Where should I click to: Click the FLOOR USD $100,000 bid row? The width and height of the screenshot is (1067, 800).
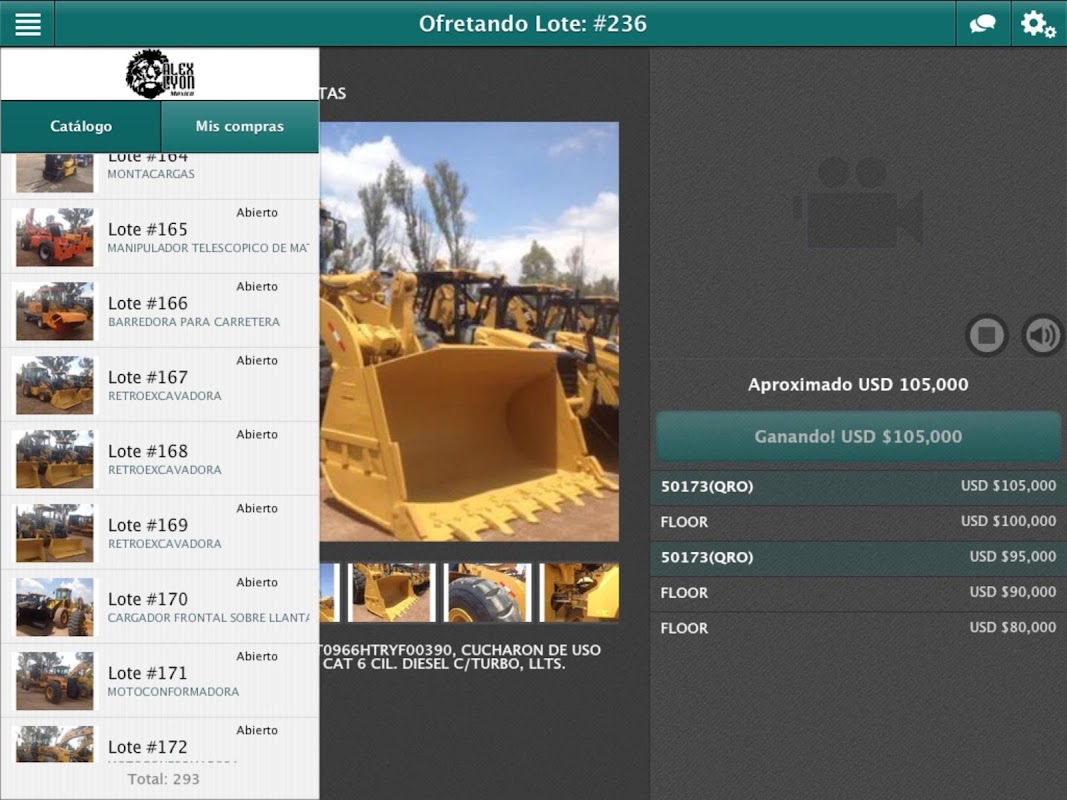[x=858, y=522]
